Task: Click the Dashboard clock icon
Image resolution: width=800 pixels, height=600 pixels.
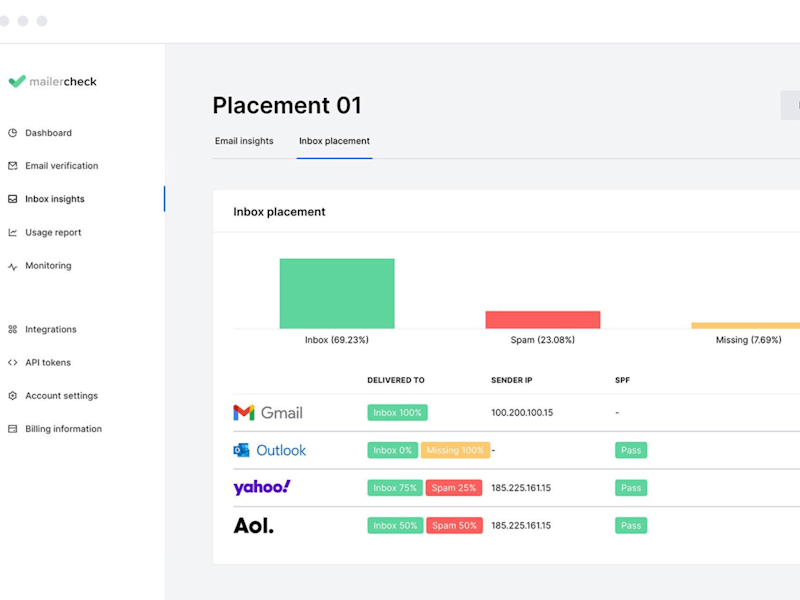Action: 13,133
